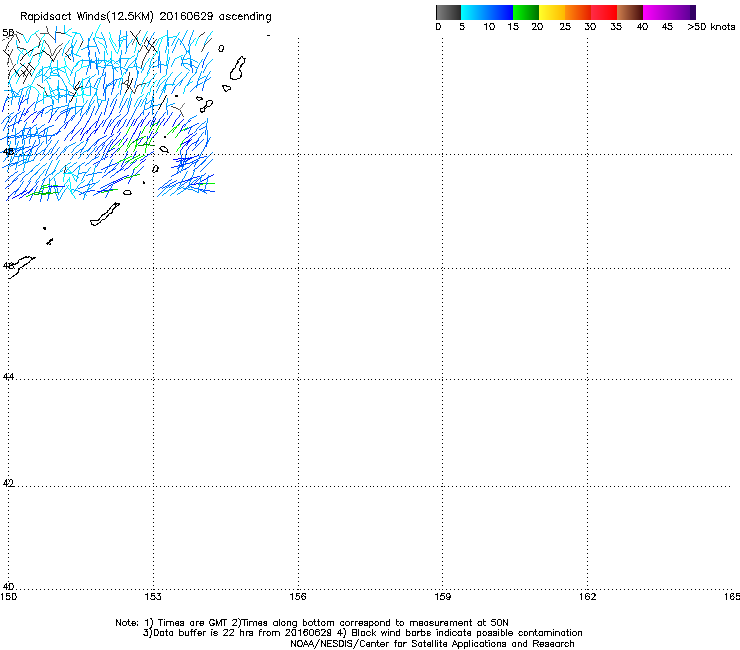Choose the magenta-purple 40-50 knots color band
This screenshot has height=650, width=740.
point(669,12)
